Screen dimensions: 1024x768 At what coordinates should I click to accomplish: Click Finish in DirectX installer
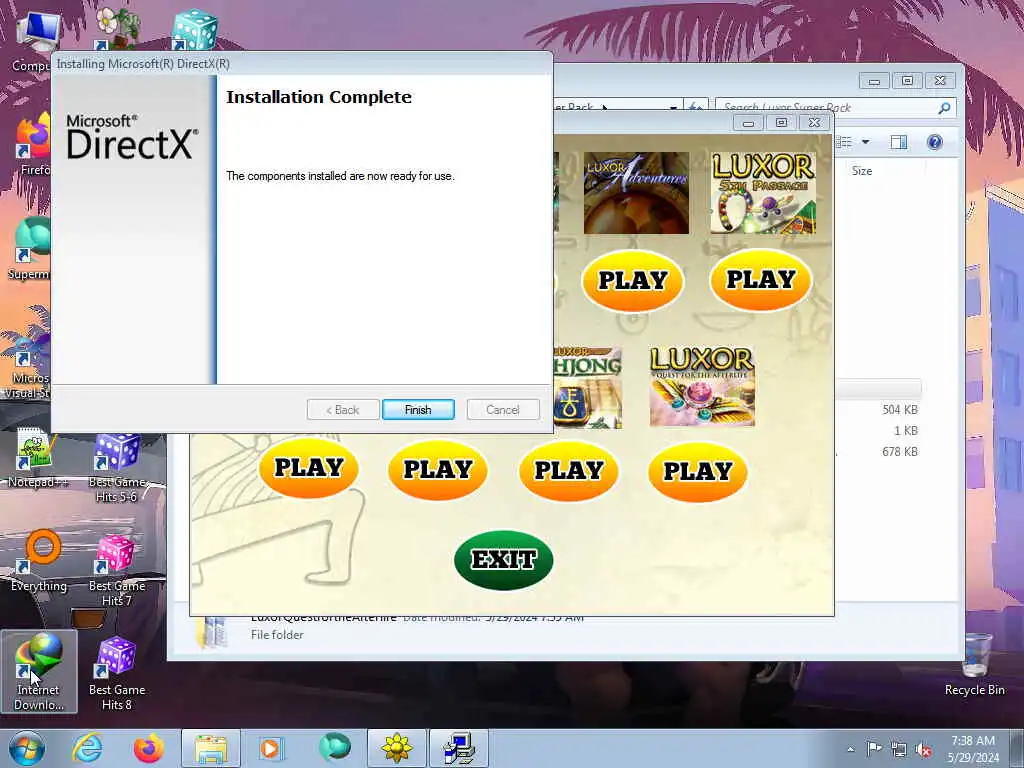pos(418,409)
